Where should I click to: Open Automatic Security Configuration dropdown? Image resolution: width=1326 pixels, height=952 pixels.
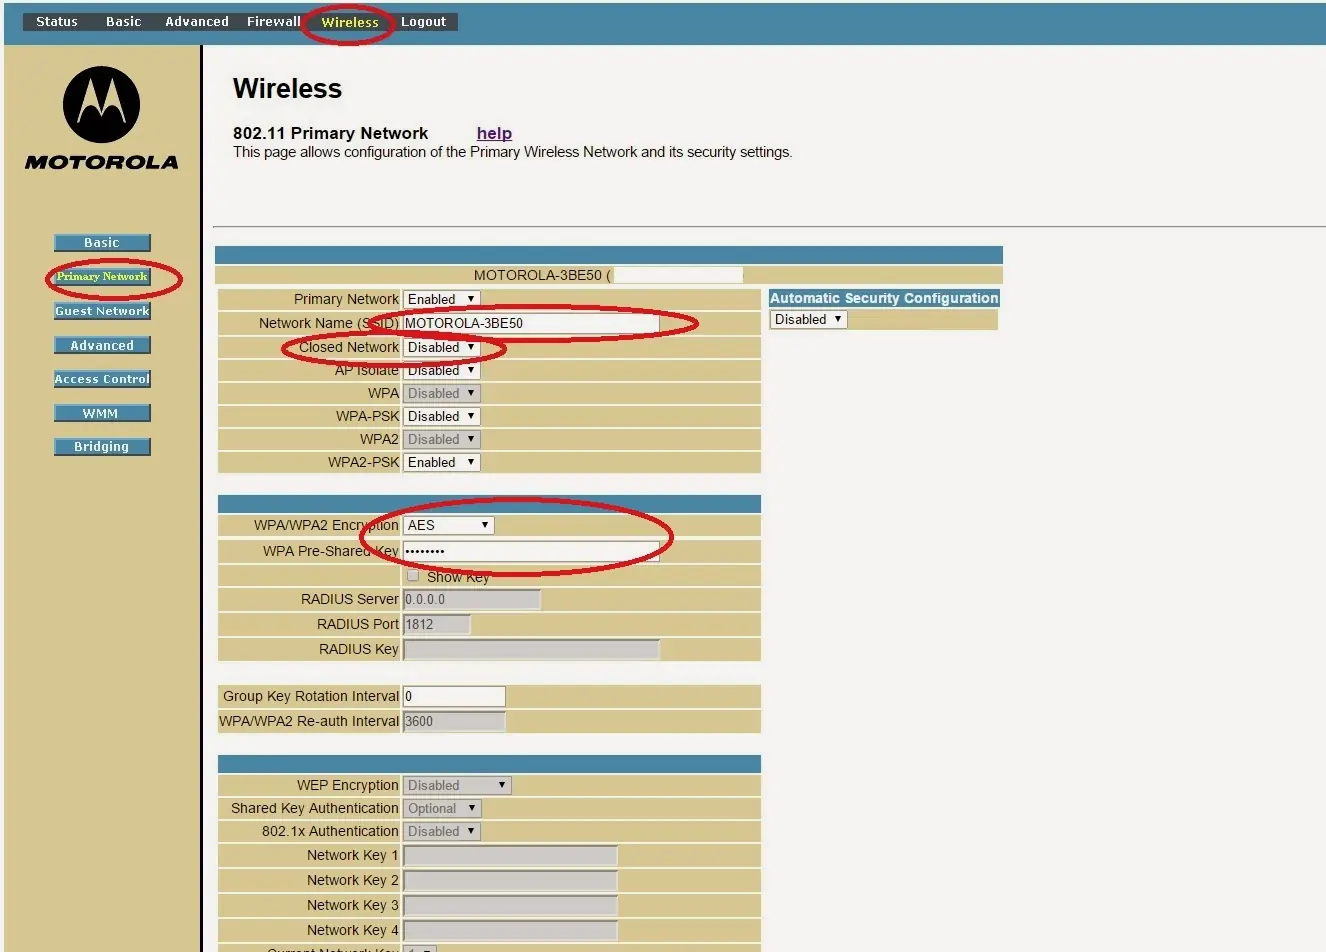point(808,319)
